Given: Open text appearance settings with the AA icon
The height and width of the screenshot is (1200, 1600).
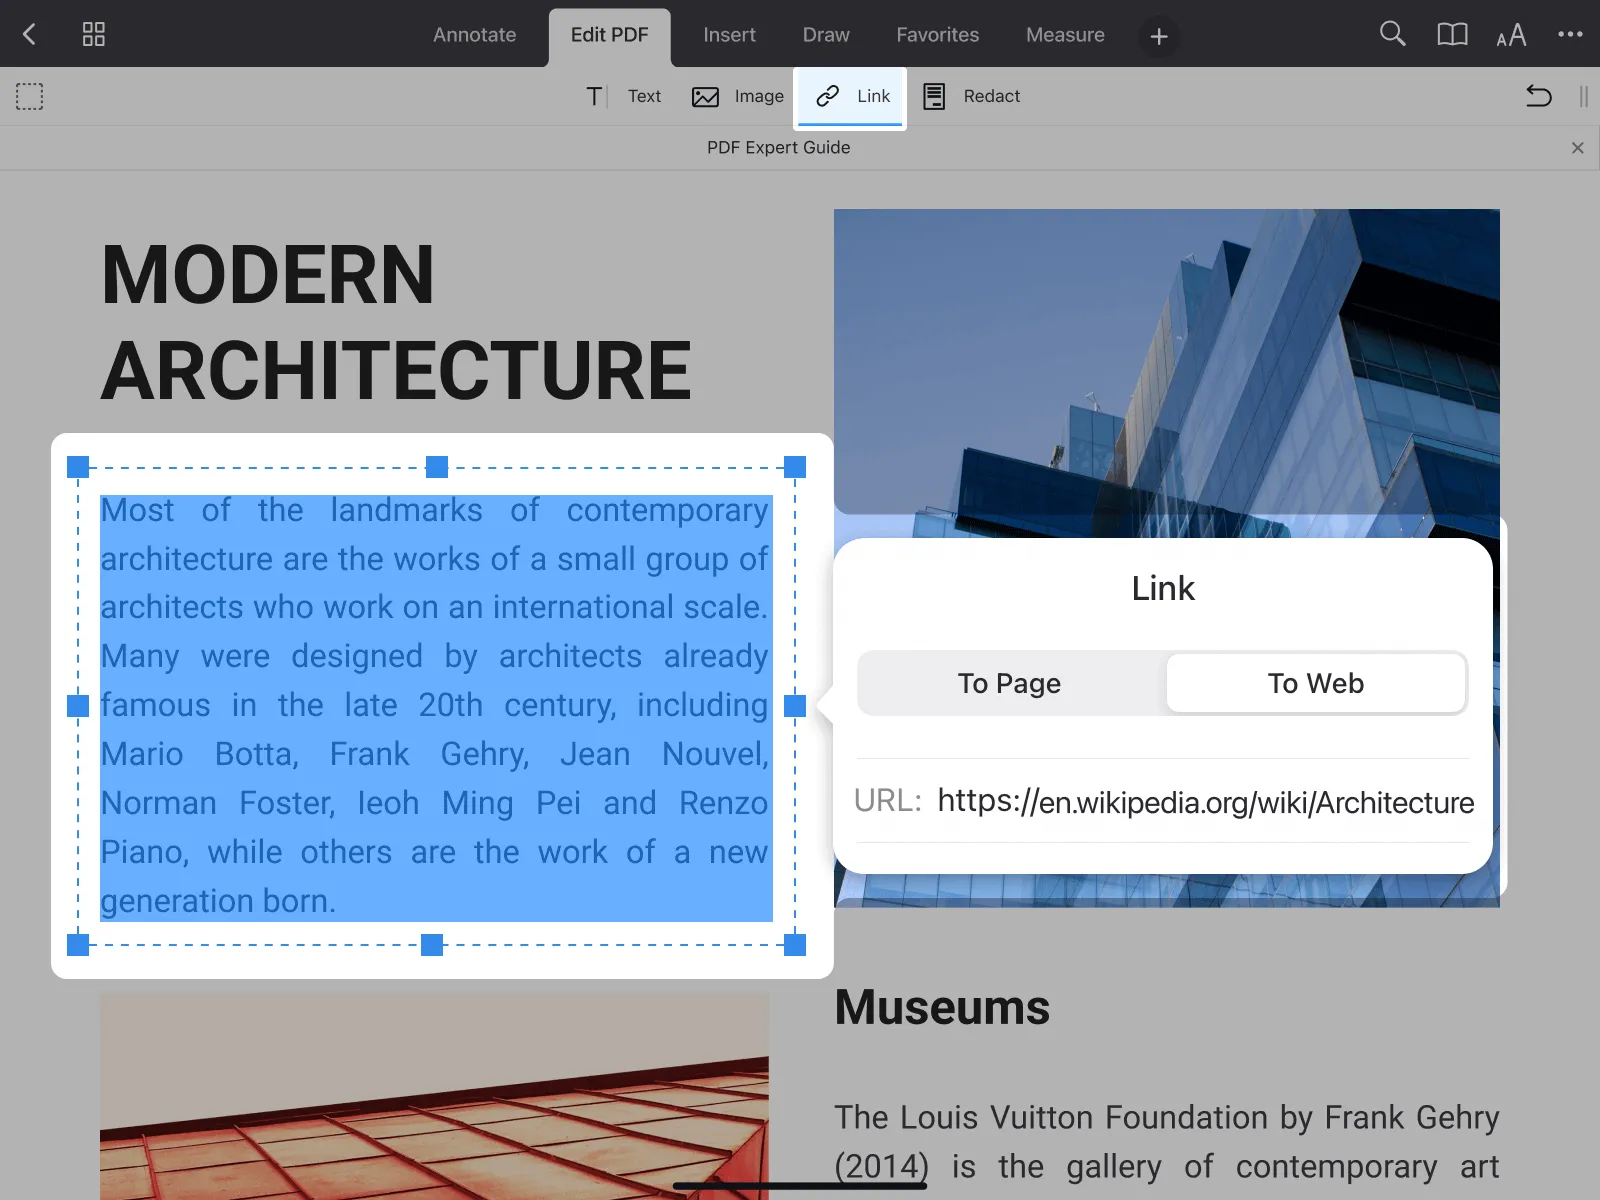Looking at the screenshot, I should [1511, 34].
